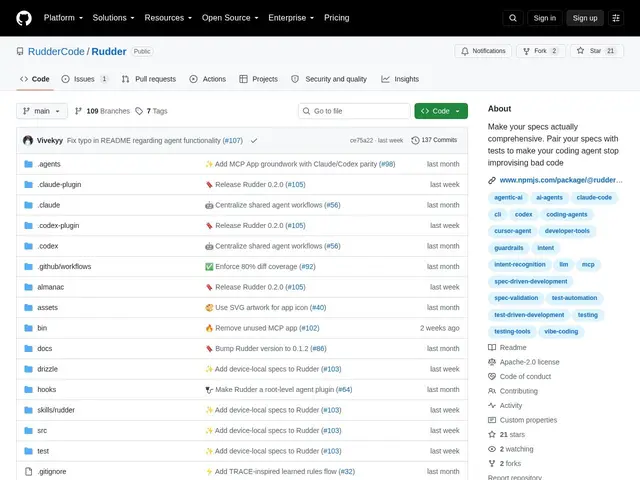Click the folder icon for drizzle
Screen dimensions: 640x480
point(29,369)
